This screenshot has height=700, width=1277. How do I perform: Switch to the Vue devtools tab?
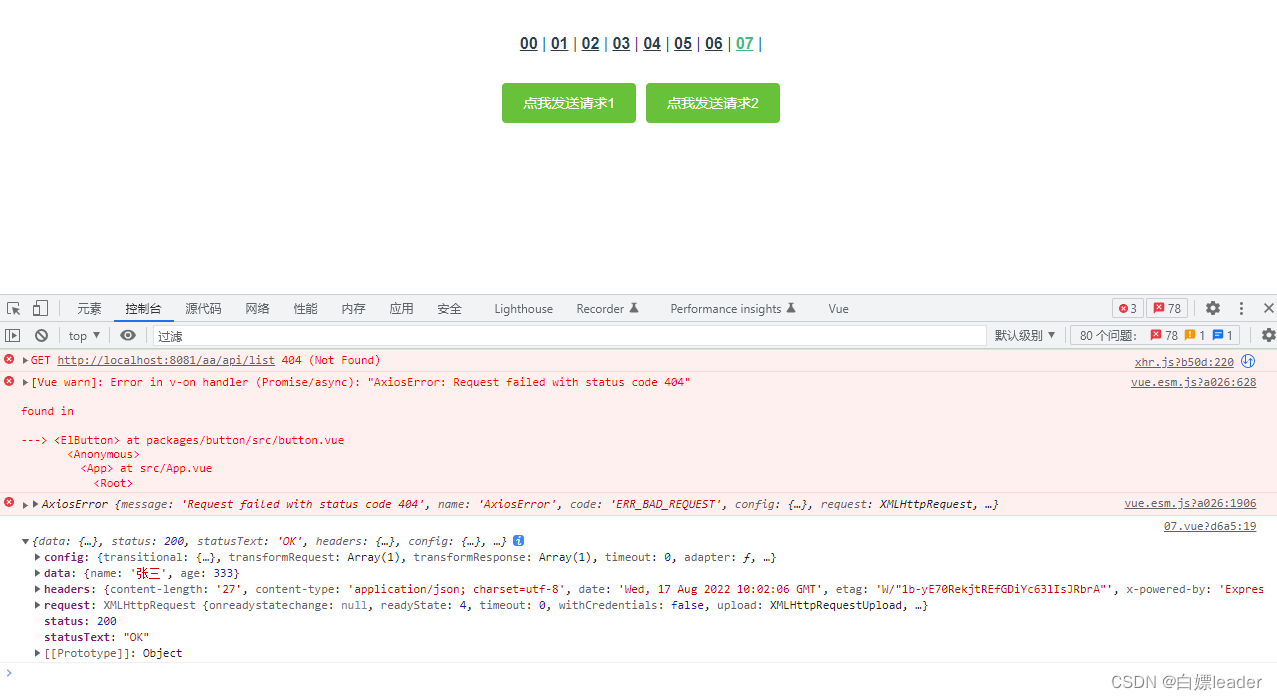(x=838, y=309)
